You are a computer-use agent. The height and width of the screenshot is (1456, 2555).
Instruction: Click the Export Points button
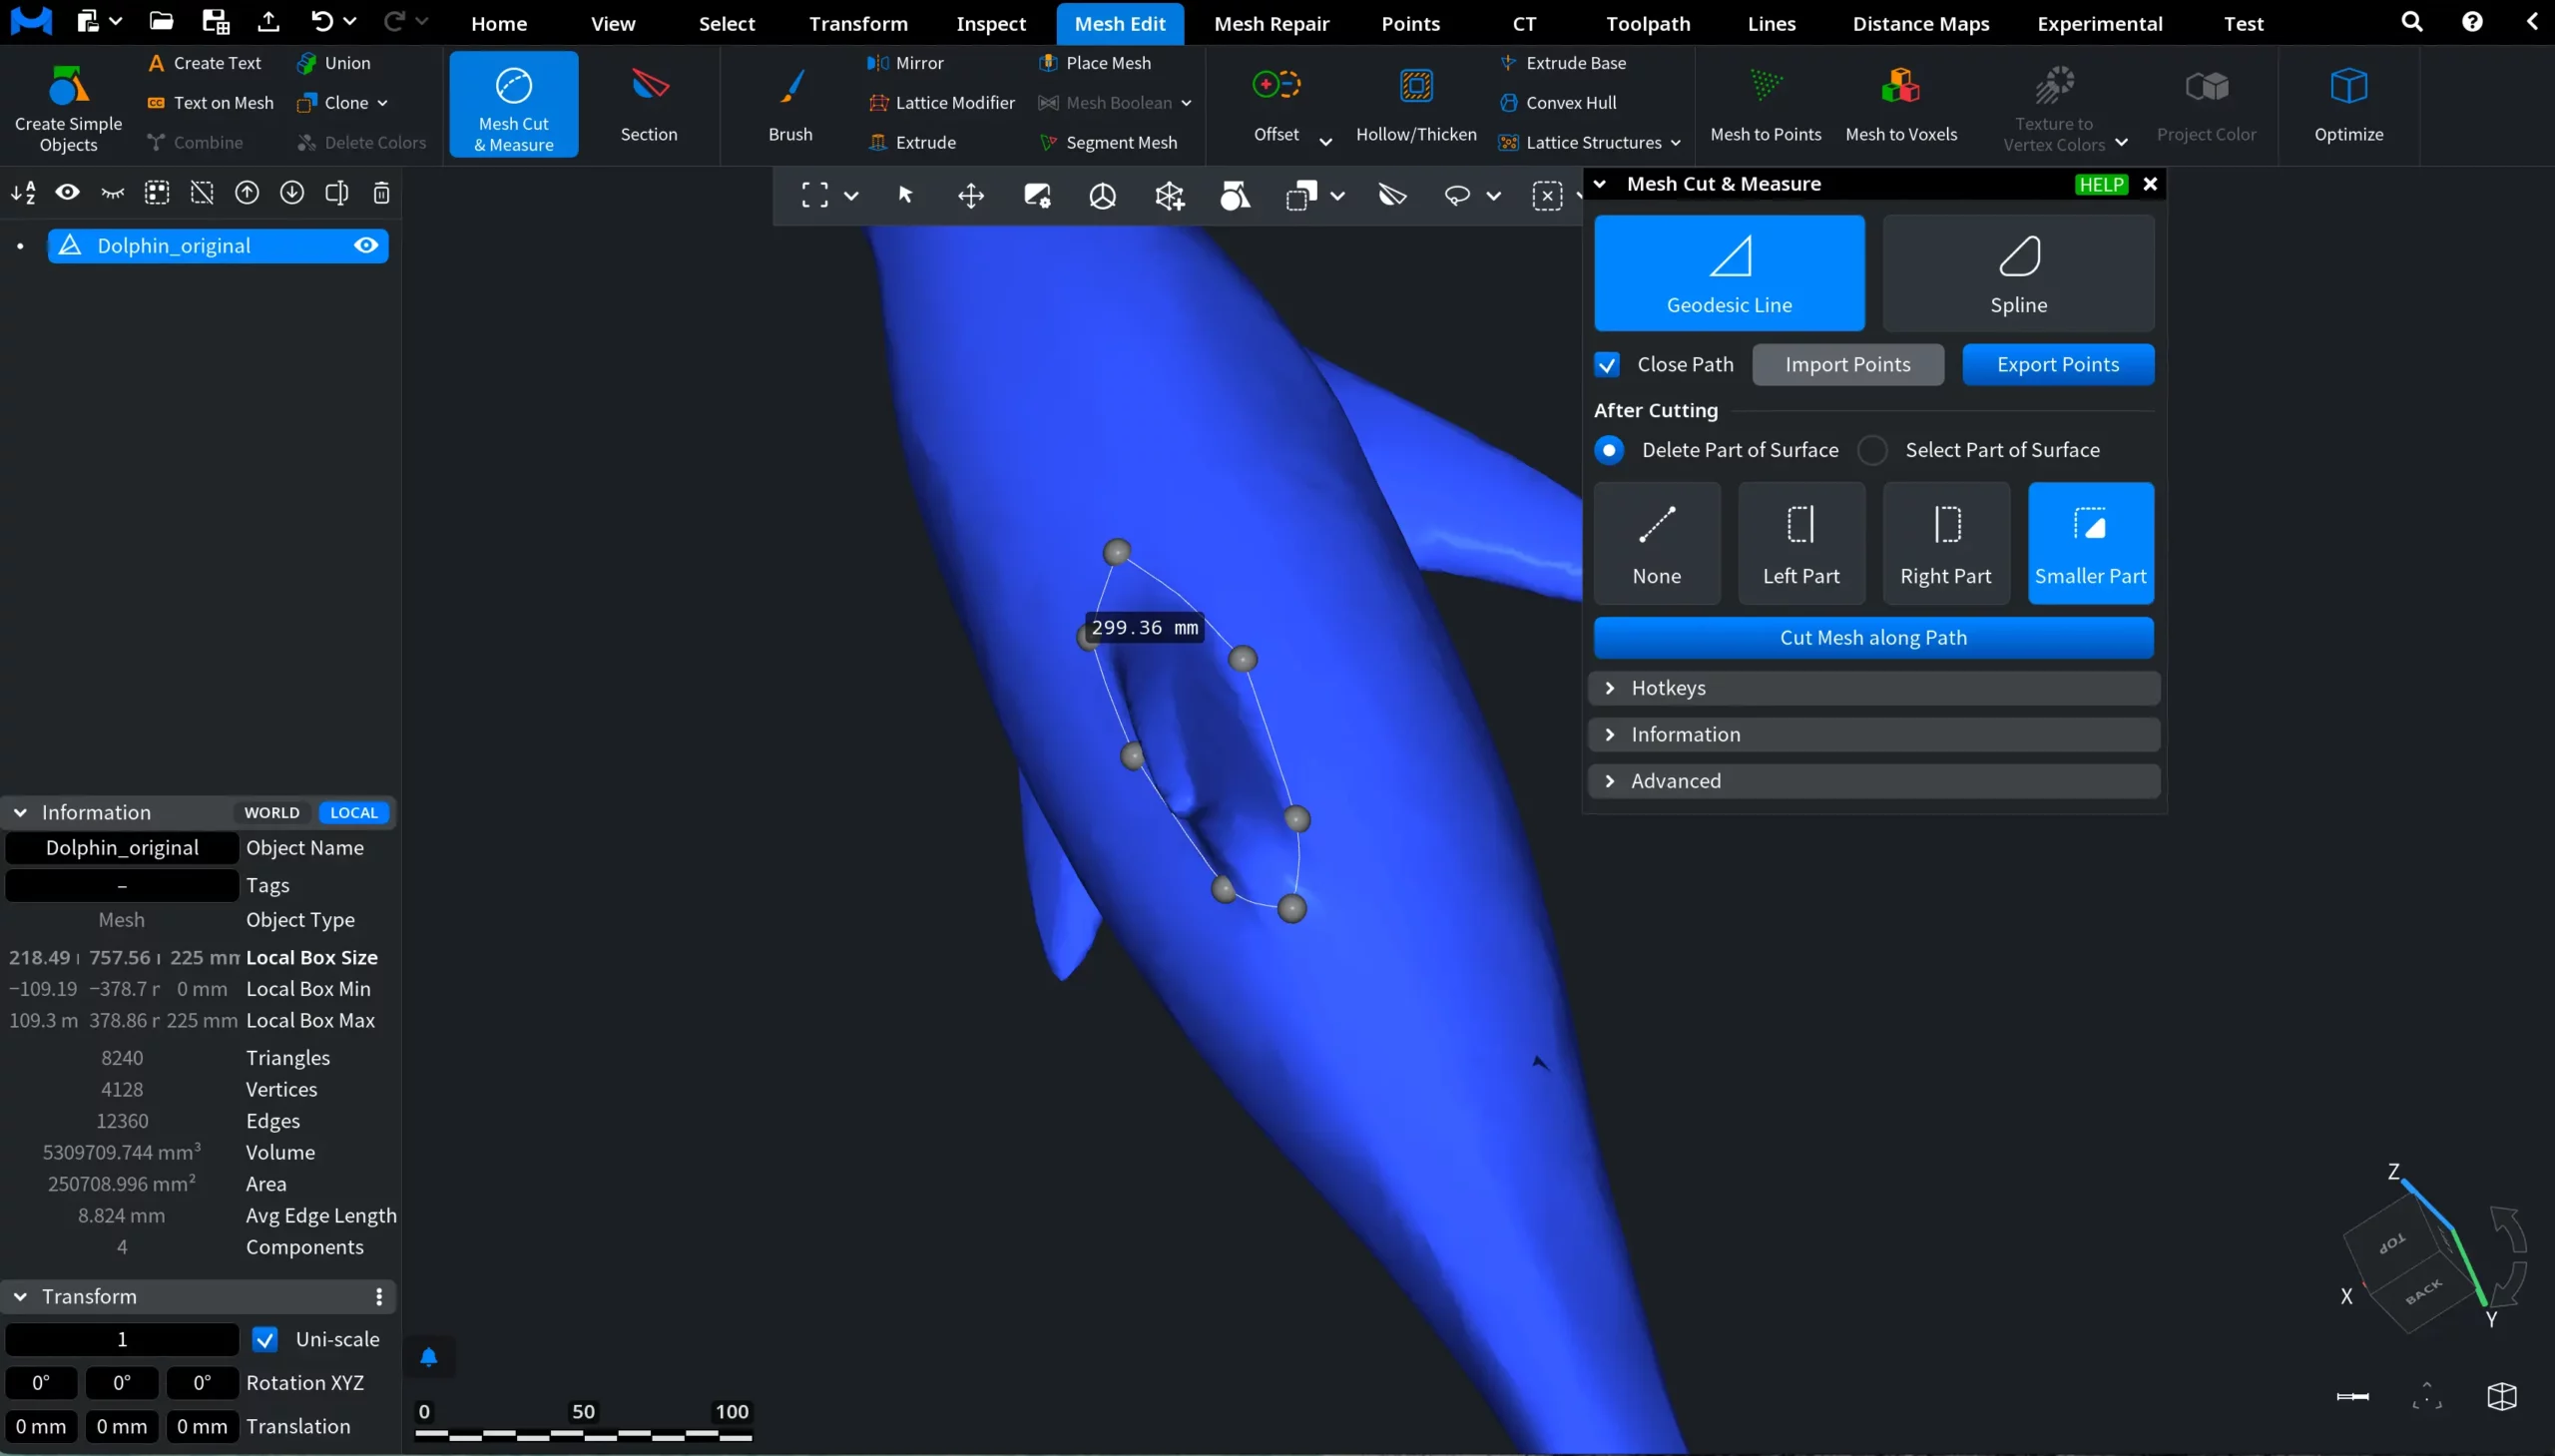click(x=2057, y=365)
